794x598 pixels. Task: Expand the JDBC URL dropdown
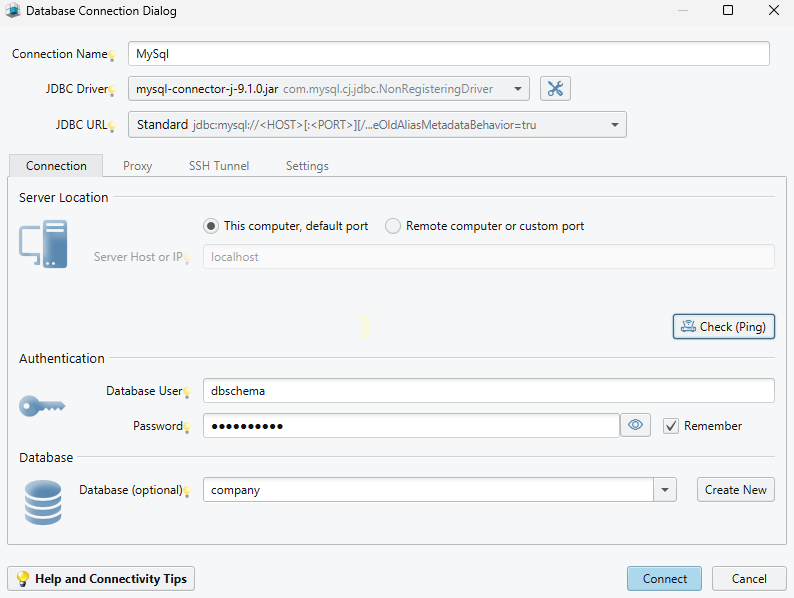[613, 125]
